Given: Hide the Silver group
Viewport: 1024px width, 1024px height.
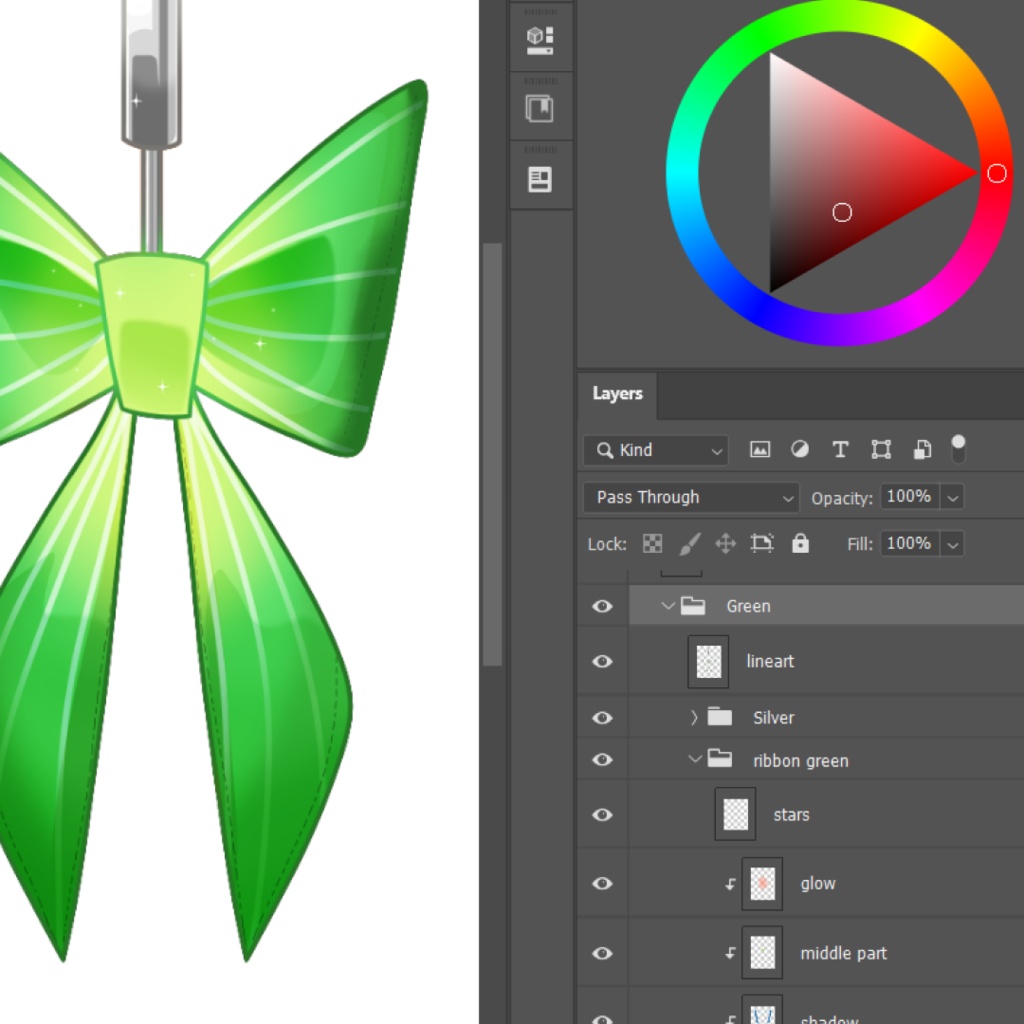Looking at the screenshot, I should [x=602, y=718].
